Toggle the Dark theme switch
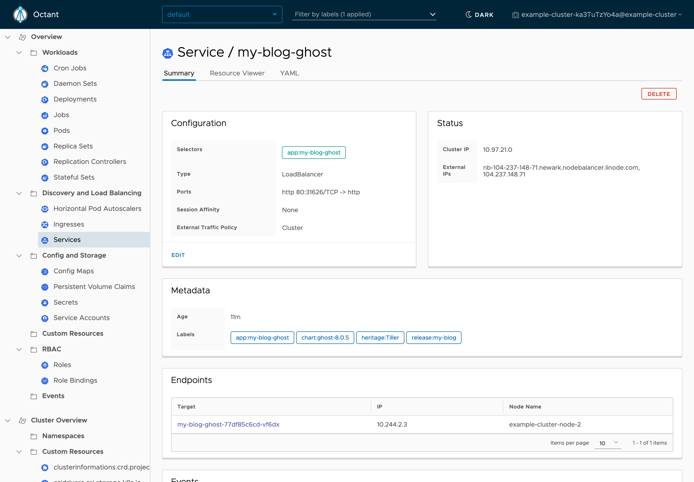The image size is (694, 482). pyautogui.click(x=479, y=15)
